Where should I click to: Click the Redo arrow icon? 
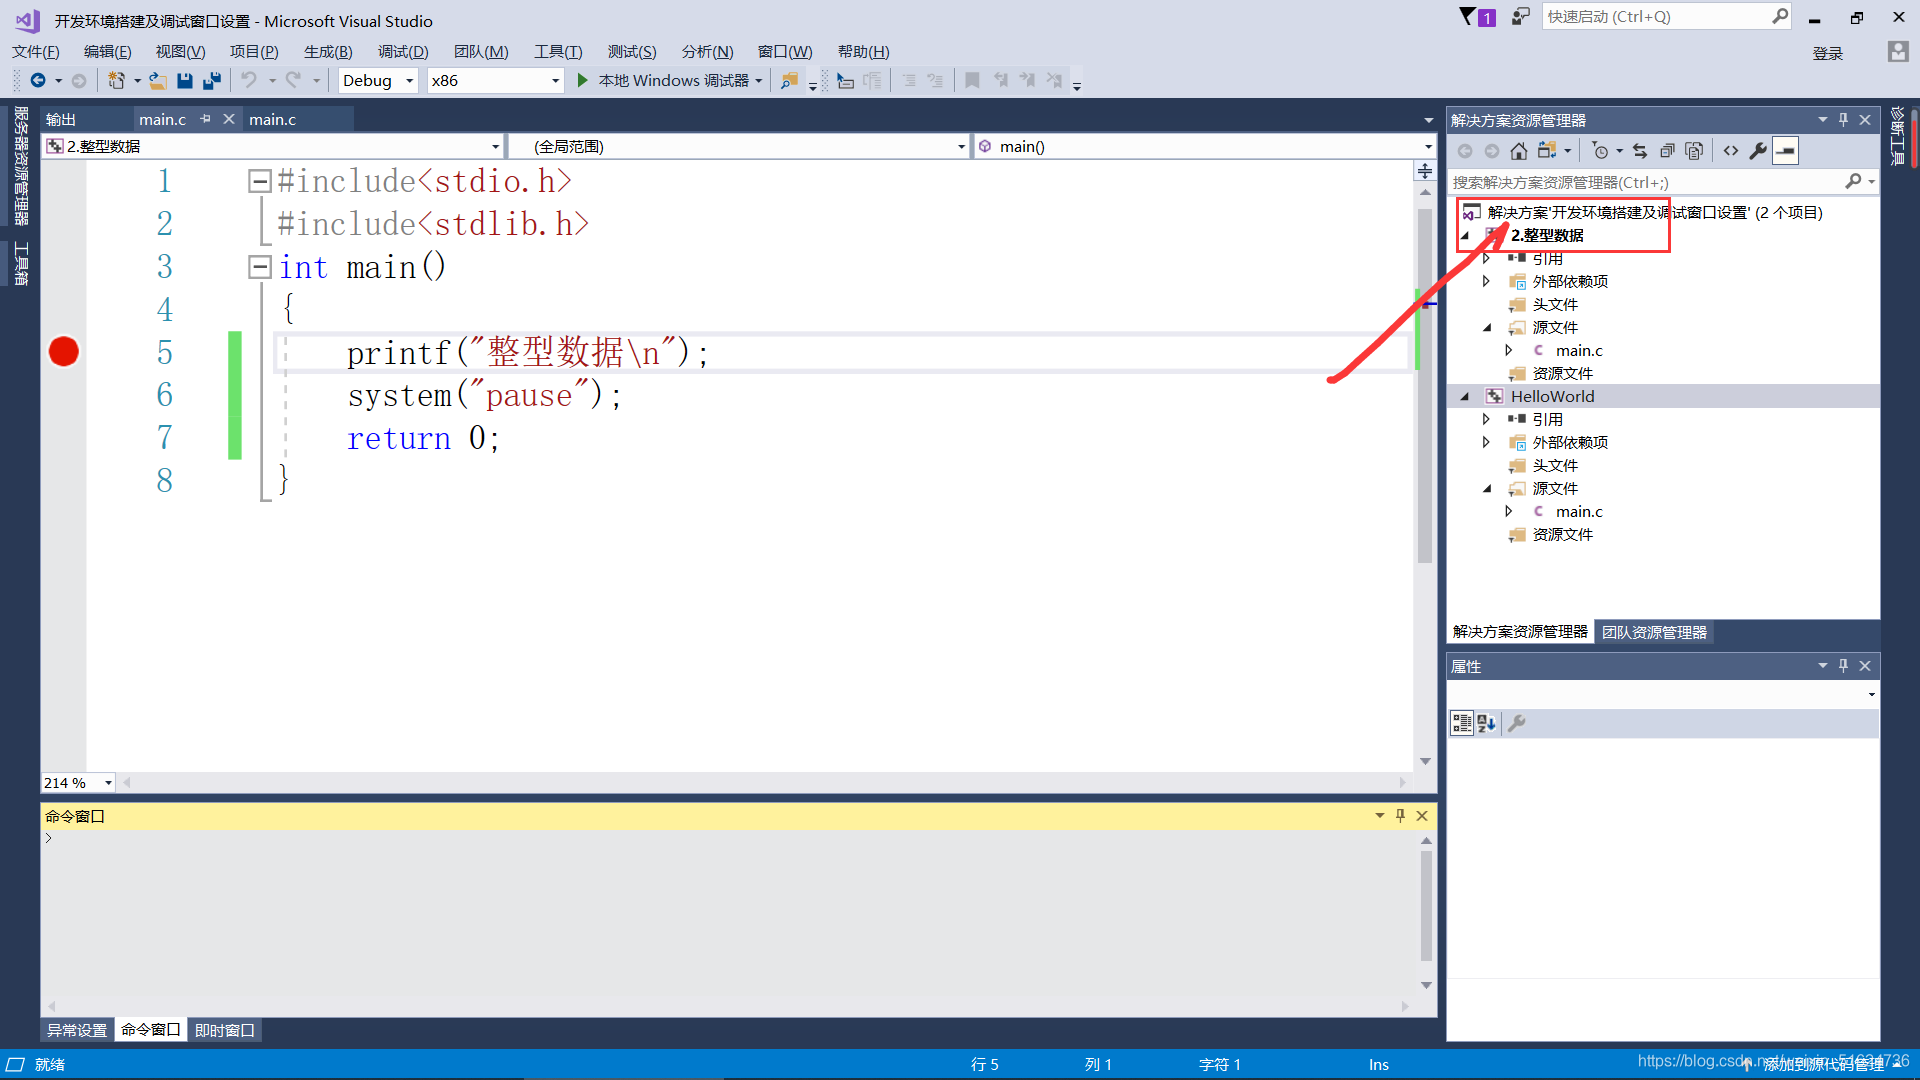(293, 80)
